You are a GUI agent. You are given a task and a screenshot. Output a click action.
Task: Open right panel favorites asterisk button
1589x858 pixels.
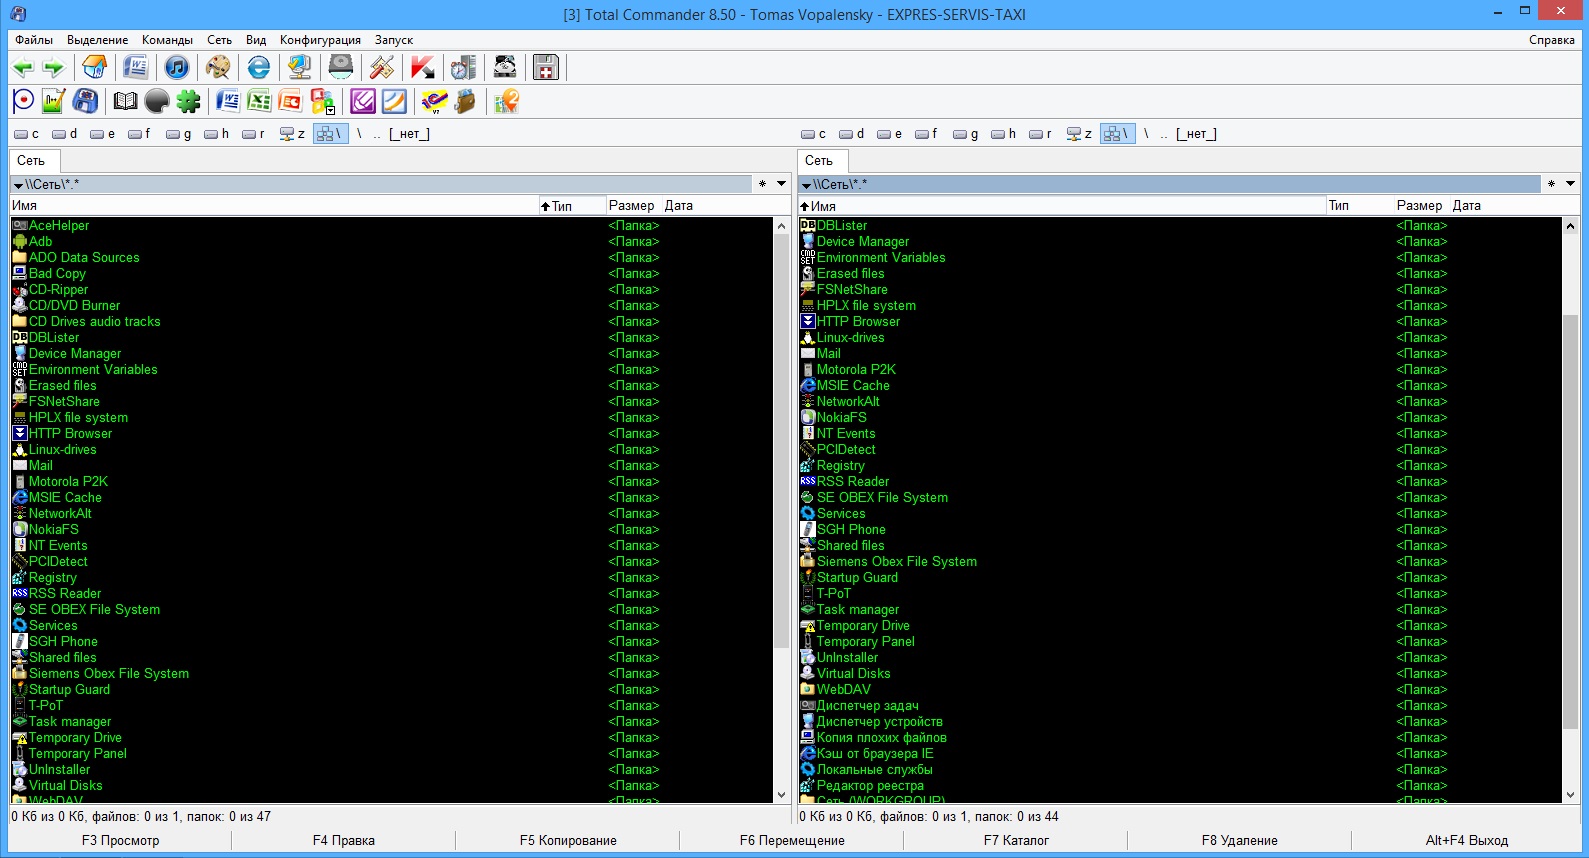pos(1551,184)
